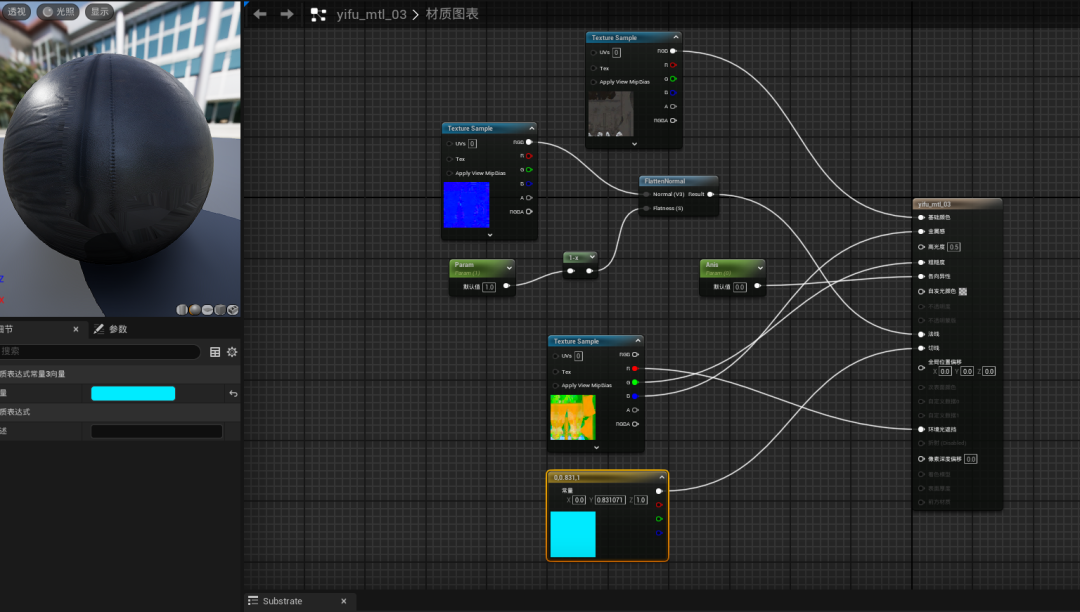This screenshot has width=1080, height=612.
Task: Click the 基础颜色 input pin on material node
Action: (x=921, y=218)
